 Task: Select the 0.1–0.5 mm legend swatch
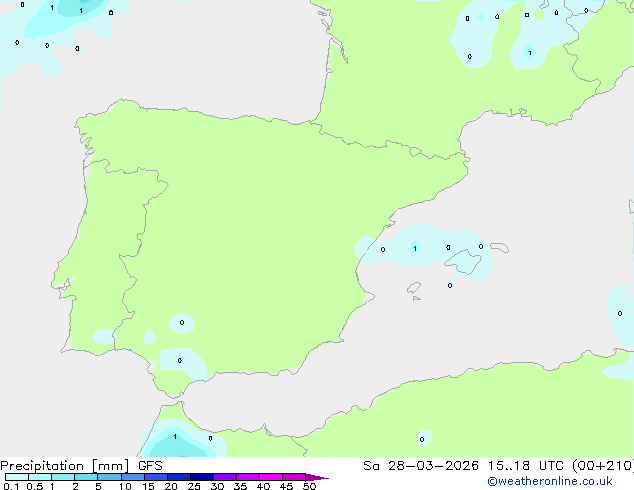(17, 477)
